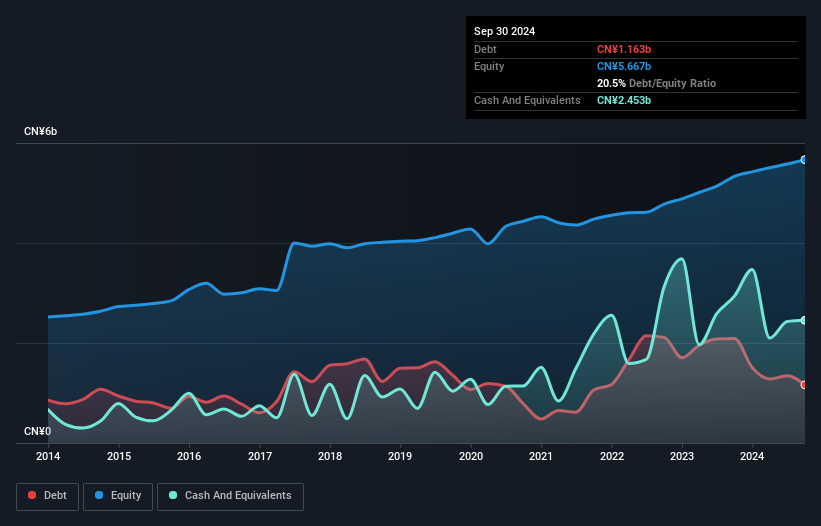The height and width of the screenshot is (526, 821).
Task: Click the 2021 x-axis label
Action: (541, 456)
